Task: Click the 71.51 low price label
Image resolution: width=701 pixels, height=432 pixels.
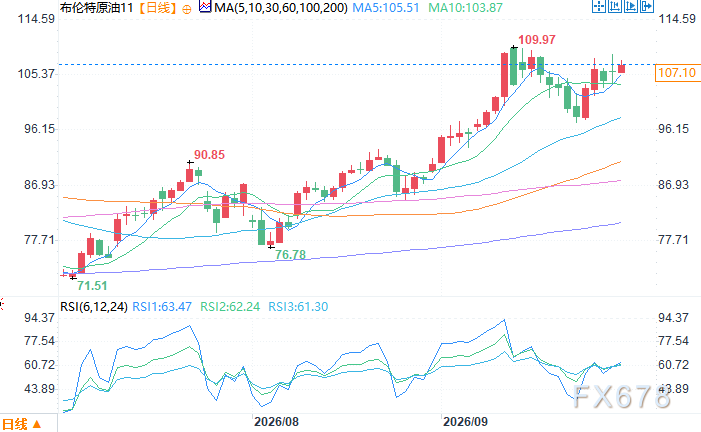Action: pos(92,285)
